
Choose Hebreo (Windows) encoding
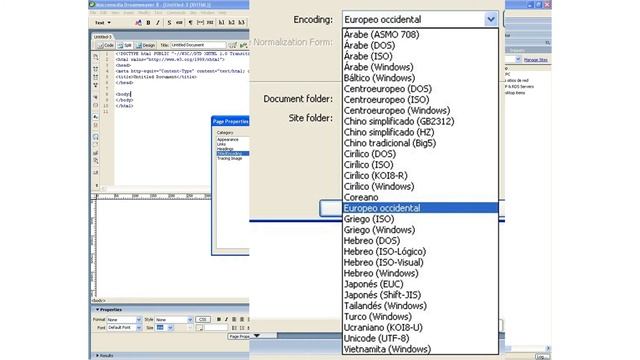[x=420, y=273]
